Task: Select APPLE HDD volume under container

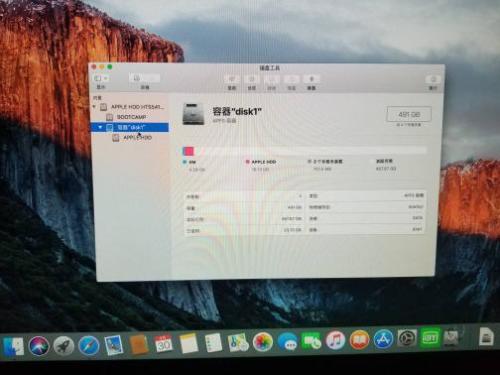Action: [x=138, y=138]
